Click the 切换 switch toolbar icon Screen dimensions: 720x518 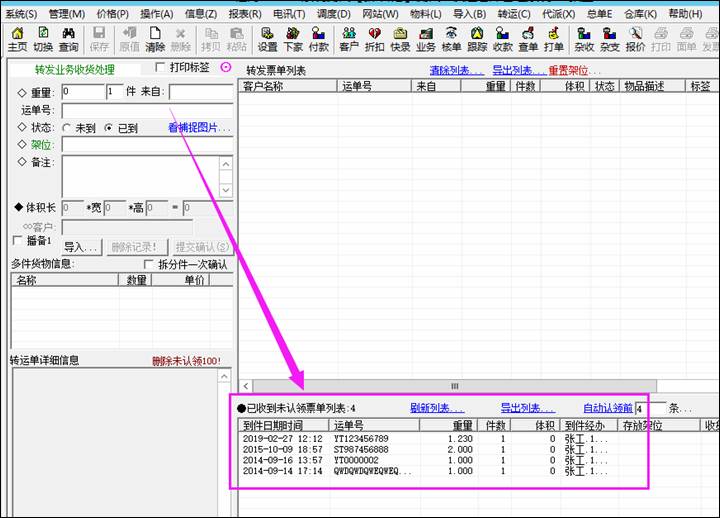click(x=43, y=39)
